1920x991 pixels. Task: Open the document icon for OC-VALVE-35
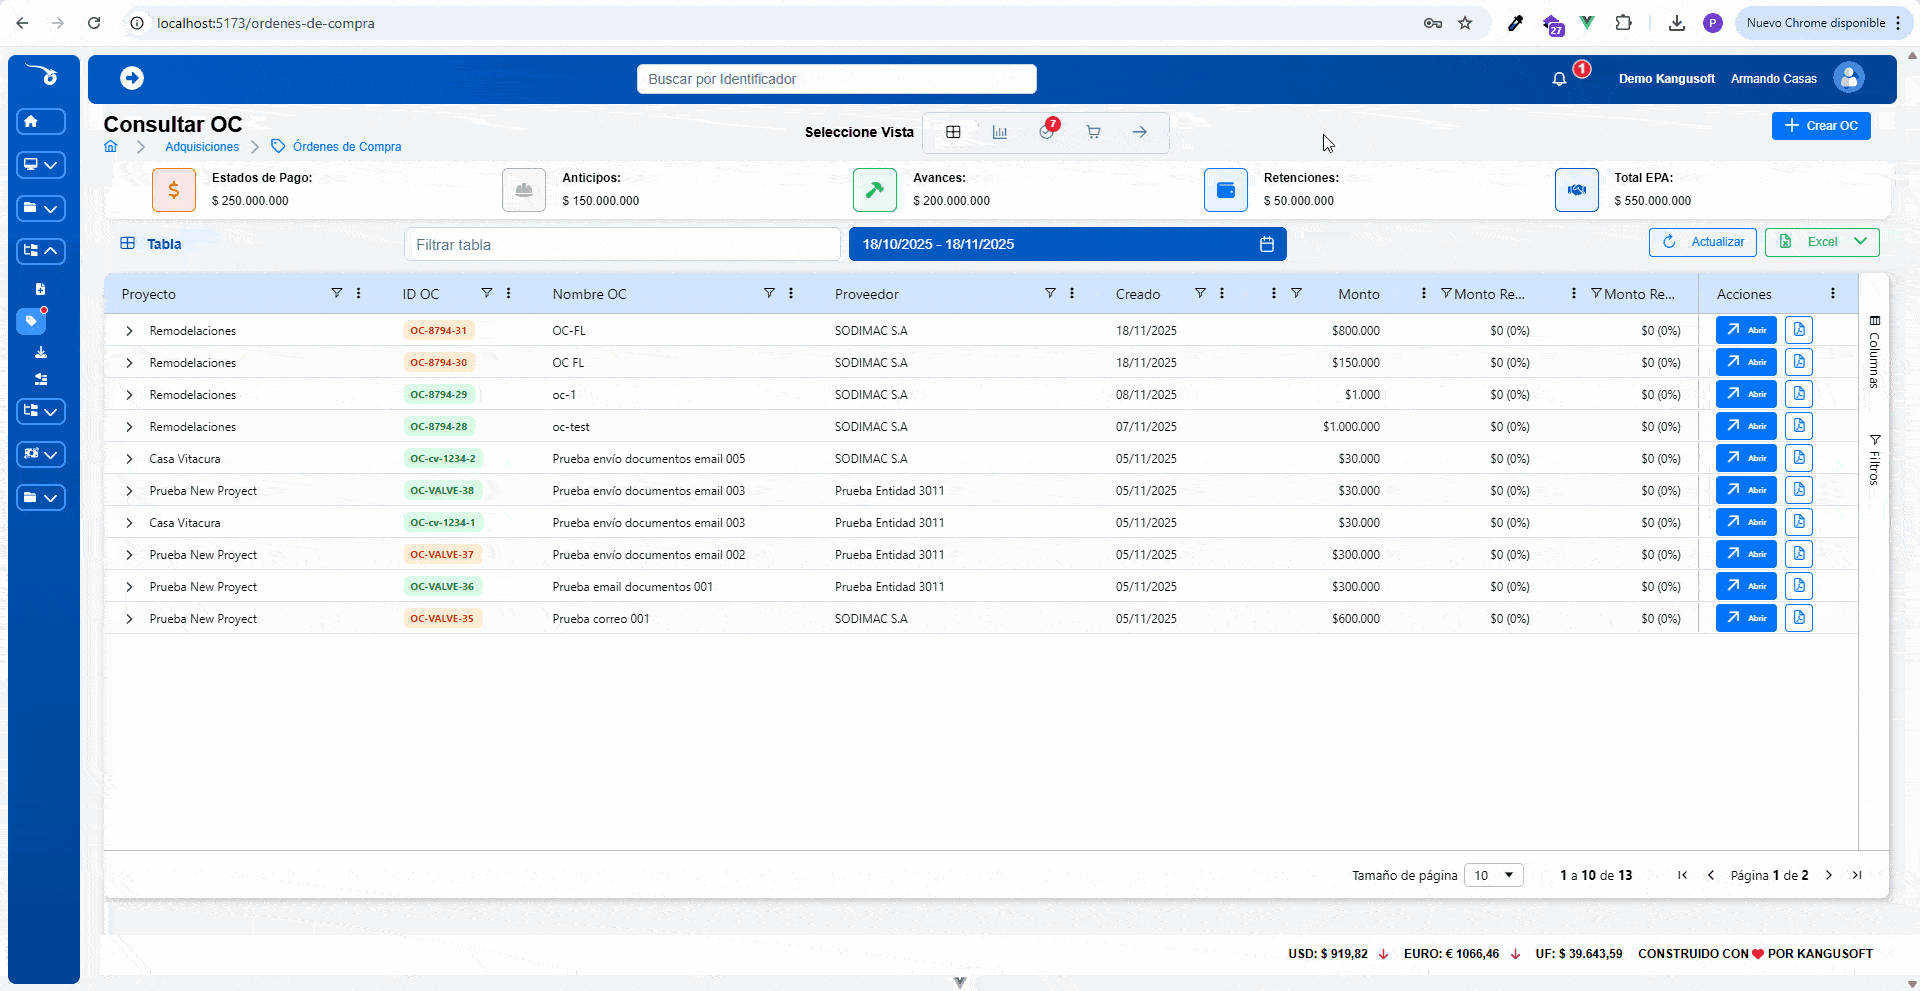[x=1799, y=618]
